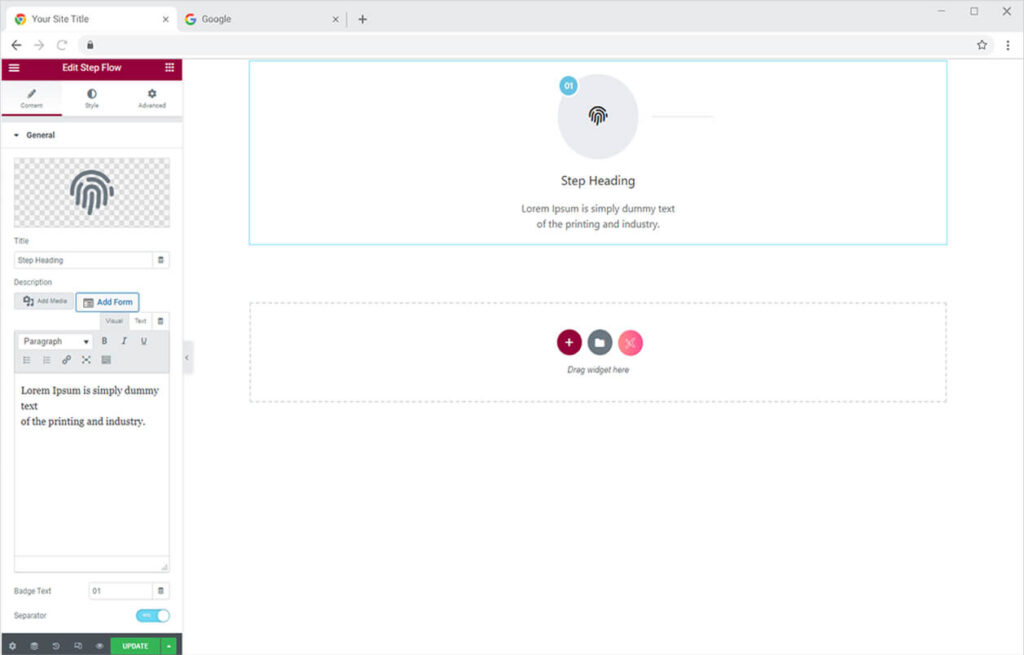Toggle preview with the eye icon
1024x655 pixels.
(99, 646)
